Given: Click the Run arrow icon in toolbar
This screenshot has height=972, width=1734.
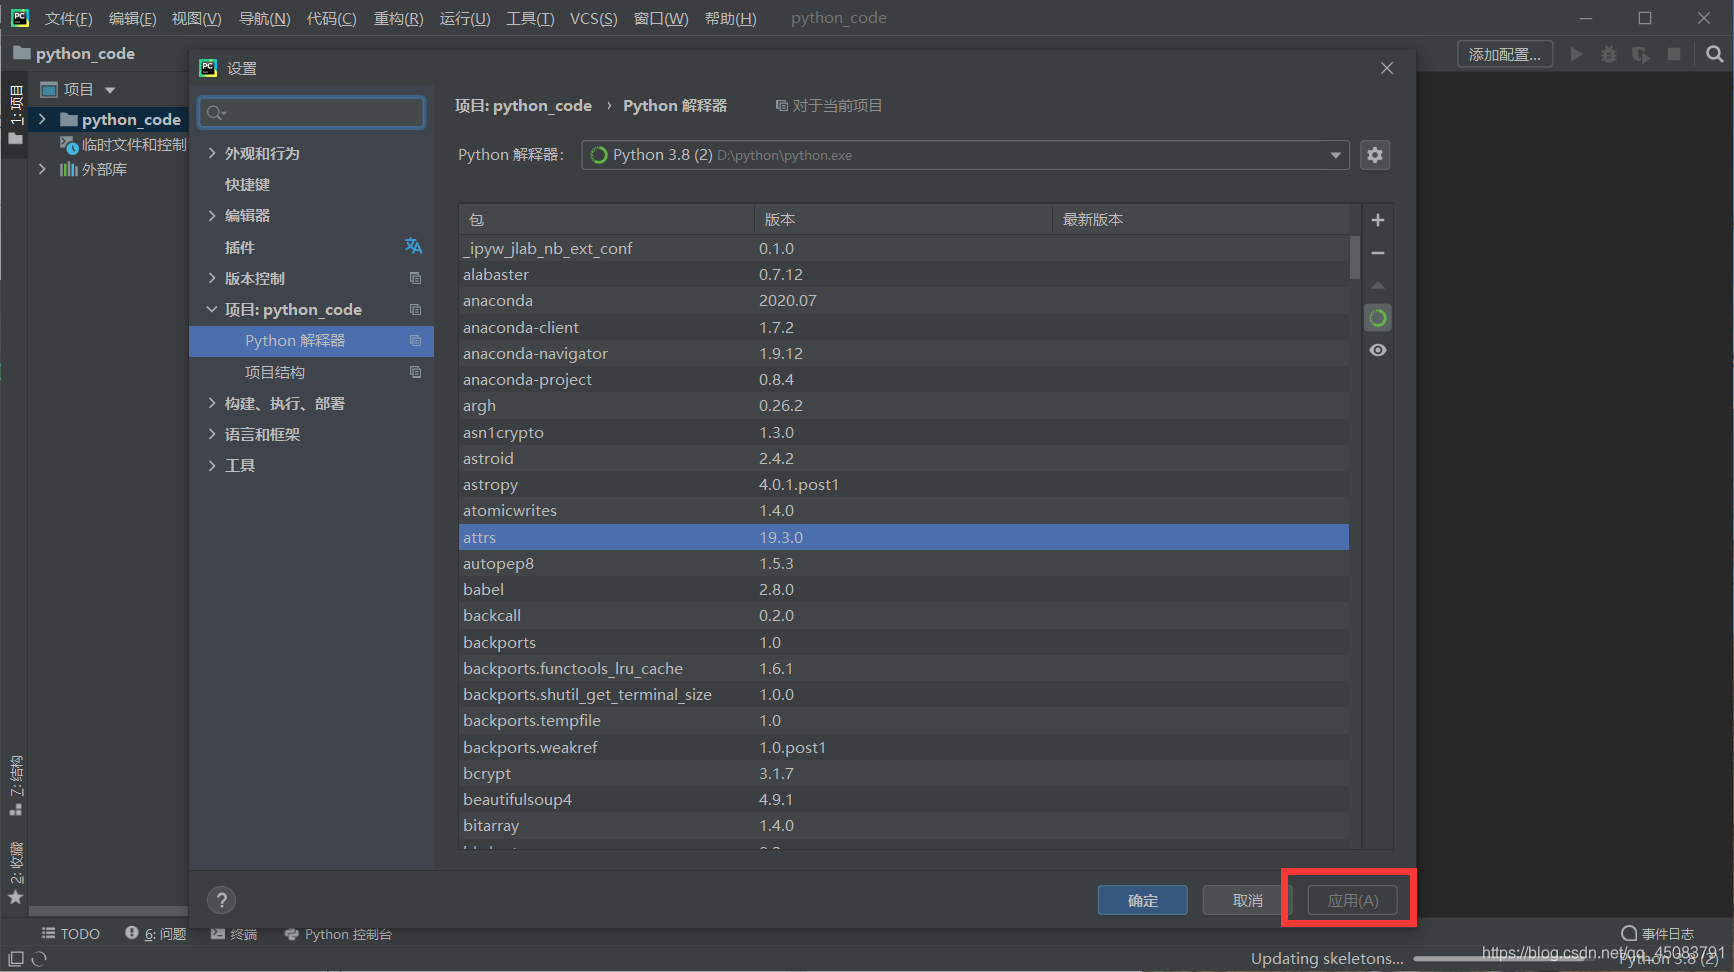Looking at the screenshot, I should point(1576,54).
